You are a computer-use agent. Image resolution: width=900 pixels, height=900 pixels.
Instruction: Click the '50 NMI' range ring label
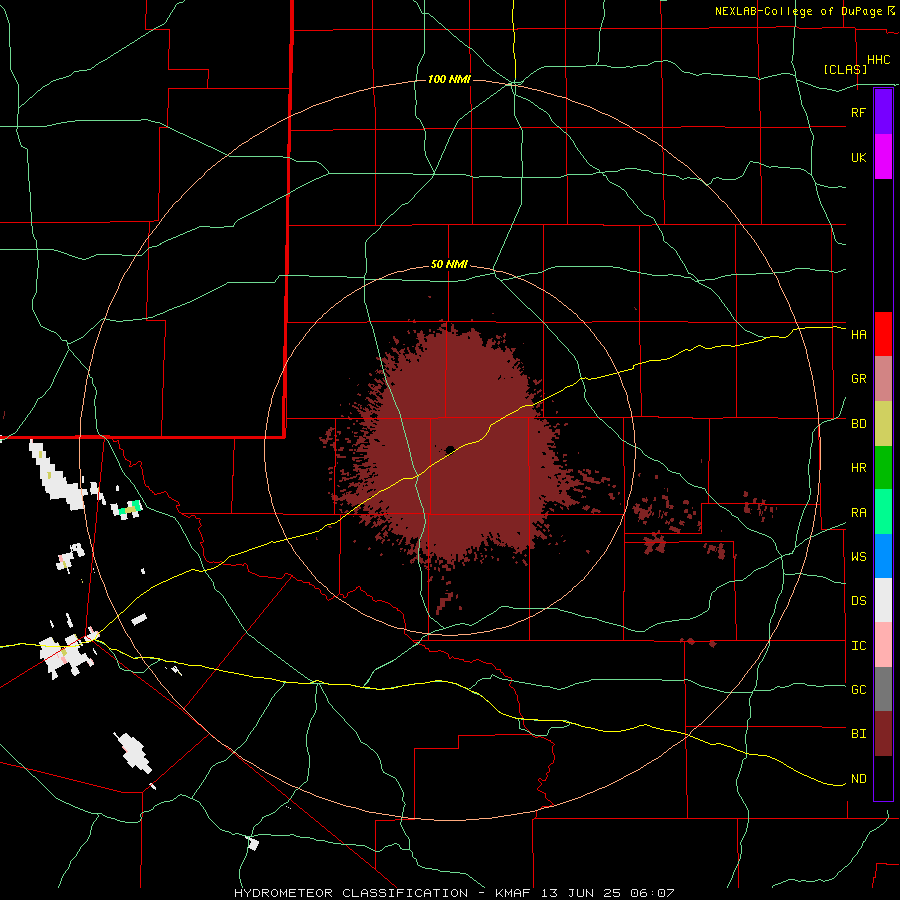(449, 265)
